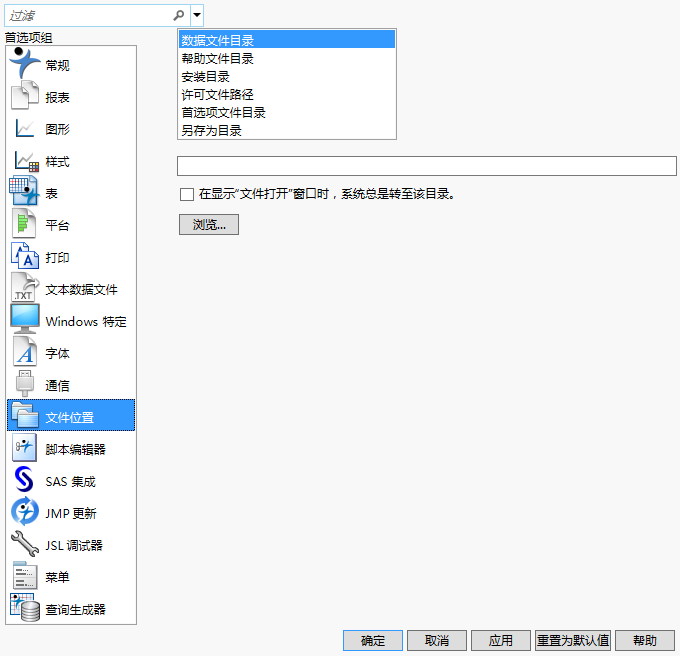Choose the 样式 styles icon

click(26, 160)
